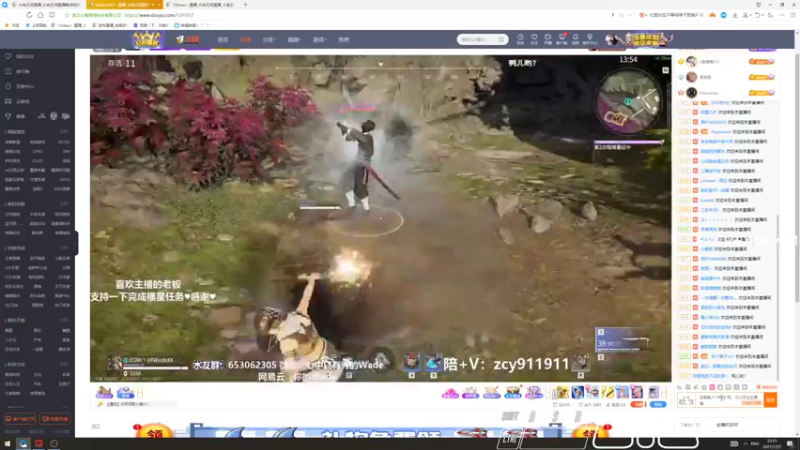Image resolution: width=800 pixels, height=450 pixels.
Task: Click the drum gift icon in gift bar
Action: (512, 392)
